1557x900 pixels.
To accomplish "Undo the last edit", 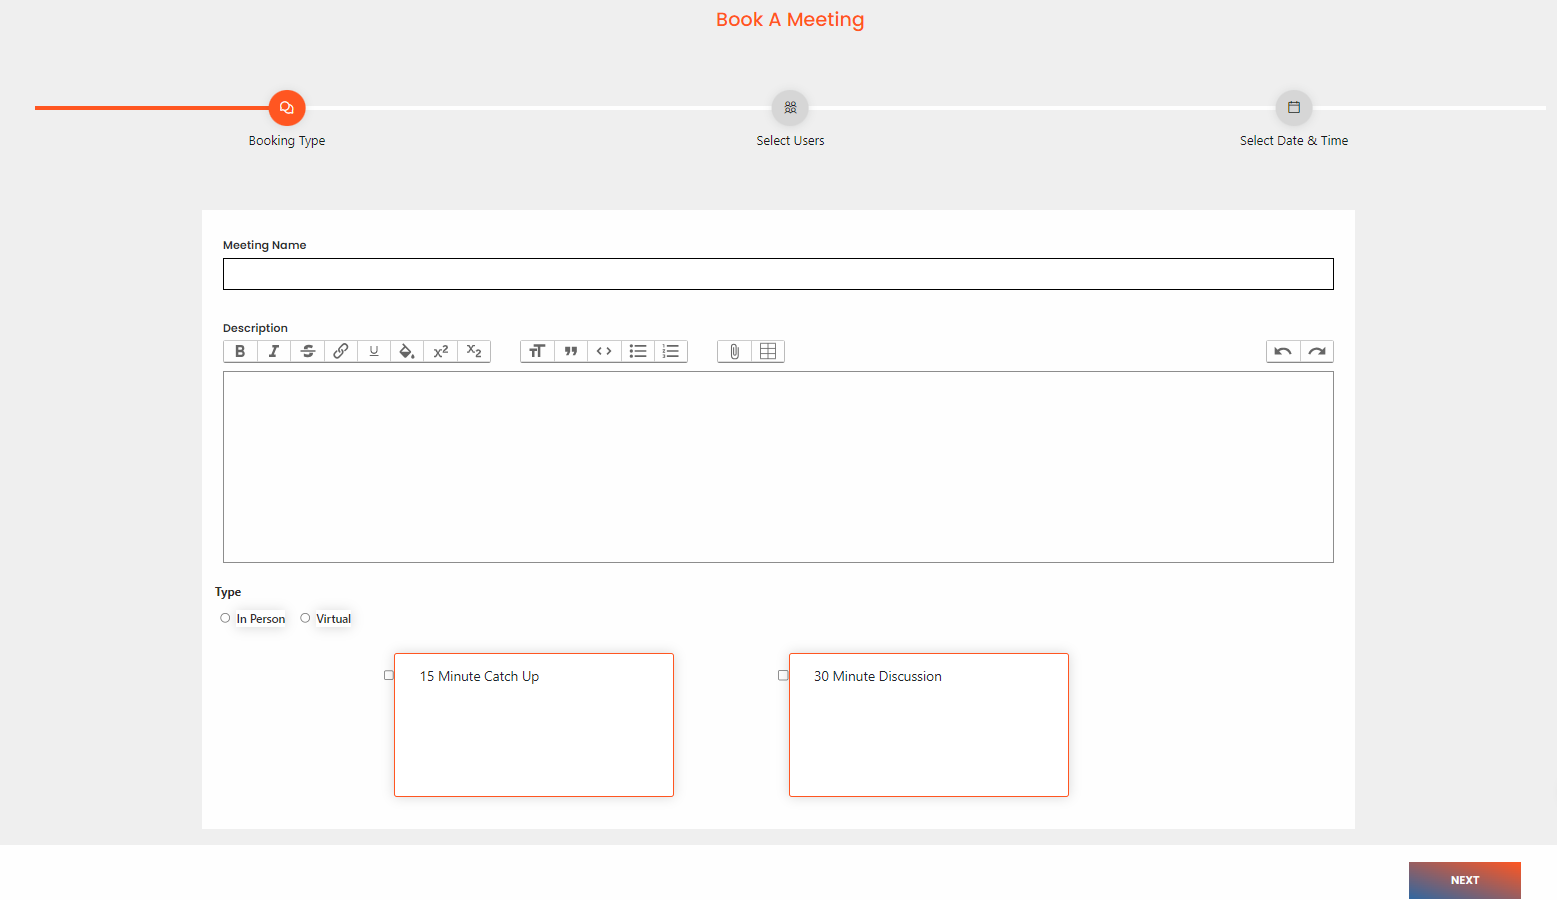I will 1283,351.
